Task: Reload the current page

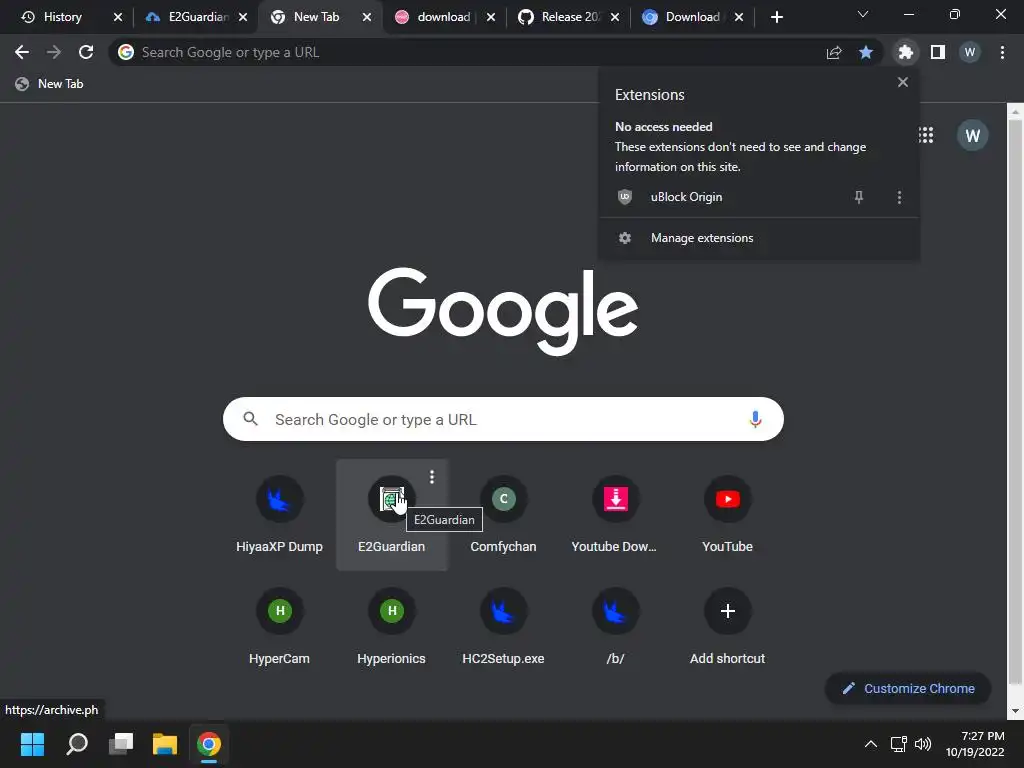Action: pyautogui.click(x=86, y=52)
